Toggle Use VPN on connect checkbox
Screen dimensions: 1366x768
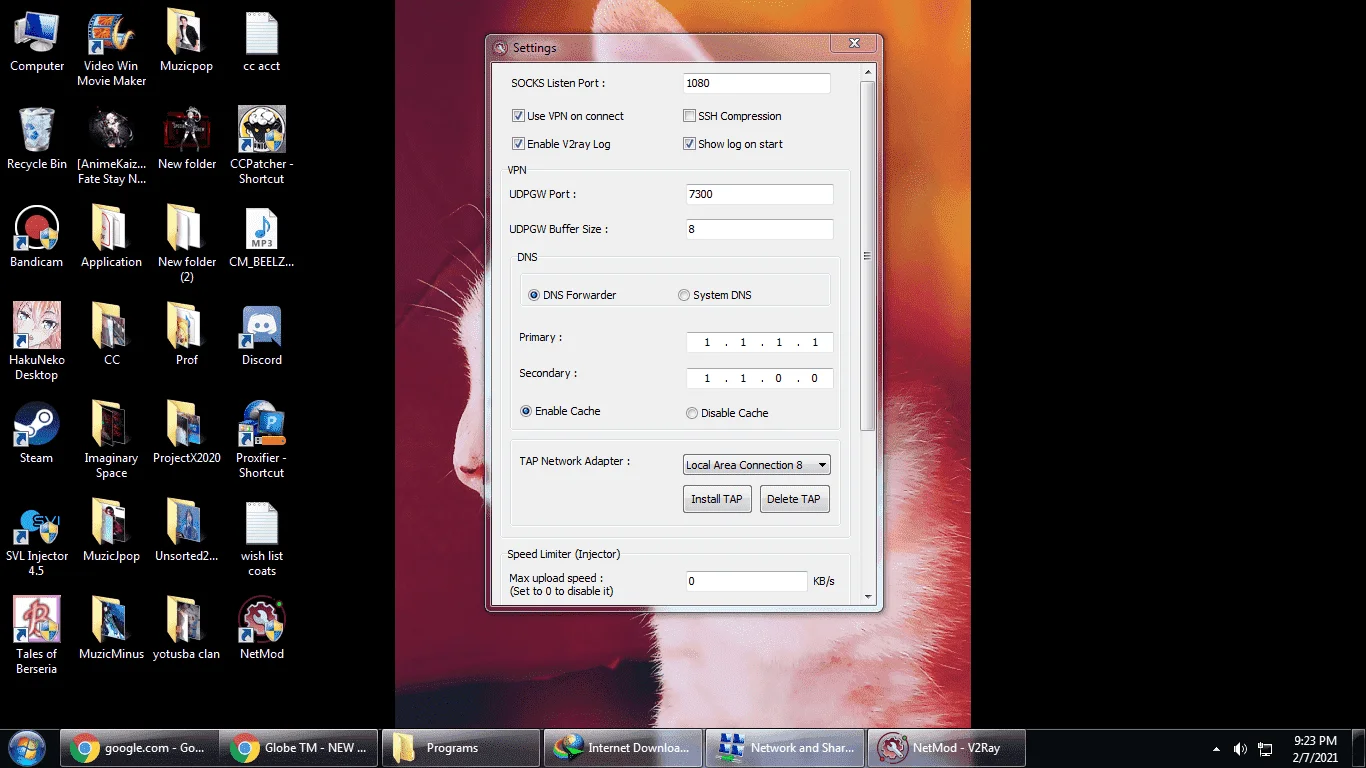coord(518,116)
